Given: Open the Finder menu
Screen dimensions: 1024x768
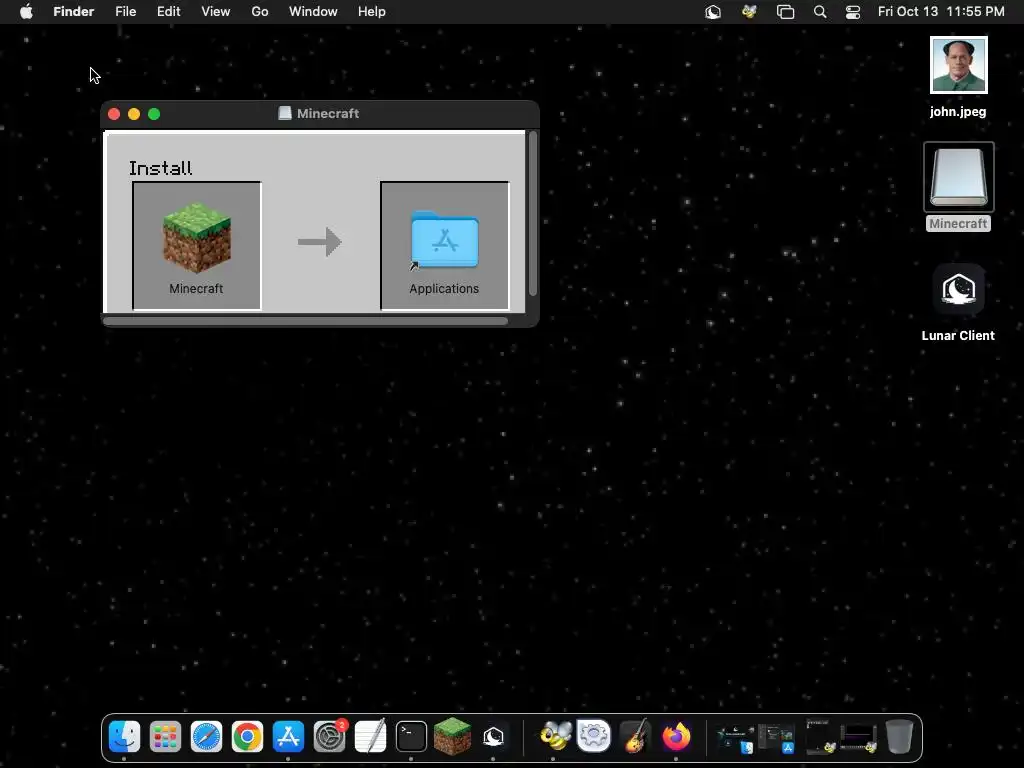Looking at the screenshot, I should pos(74,12).
